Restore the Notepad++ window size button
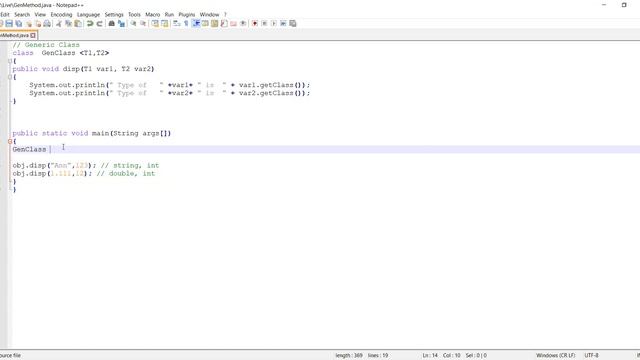Screen dimensions: 640x360 tap(624, 5)
